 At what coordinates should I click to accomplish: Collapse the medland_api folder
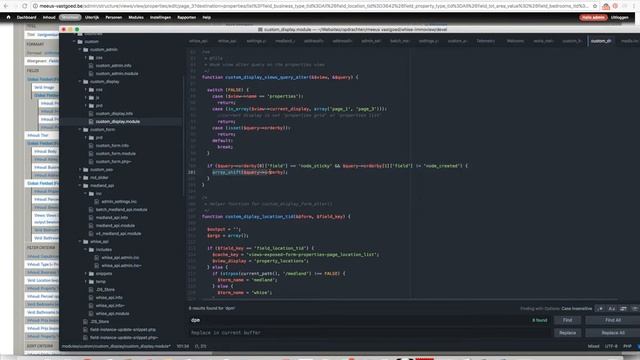(x=80, y=185)
